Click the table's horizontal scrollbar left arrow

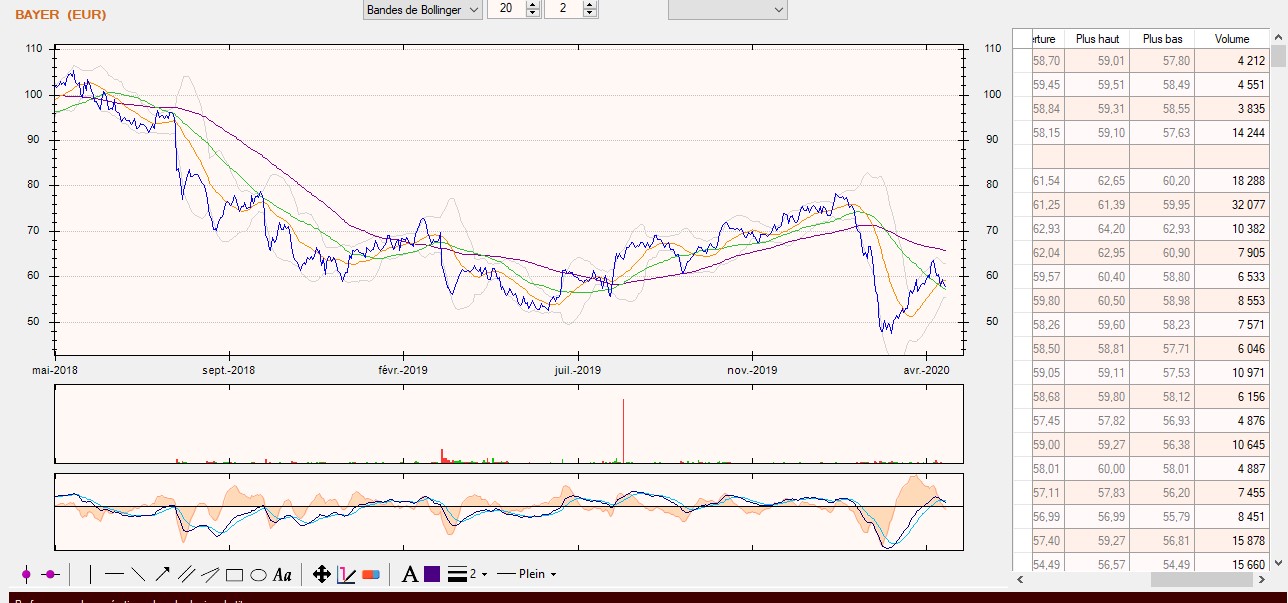1019,579
